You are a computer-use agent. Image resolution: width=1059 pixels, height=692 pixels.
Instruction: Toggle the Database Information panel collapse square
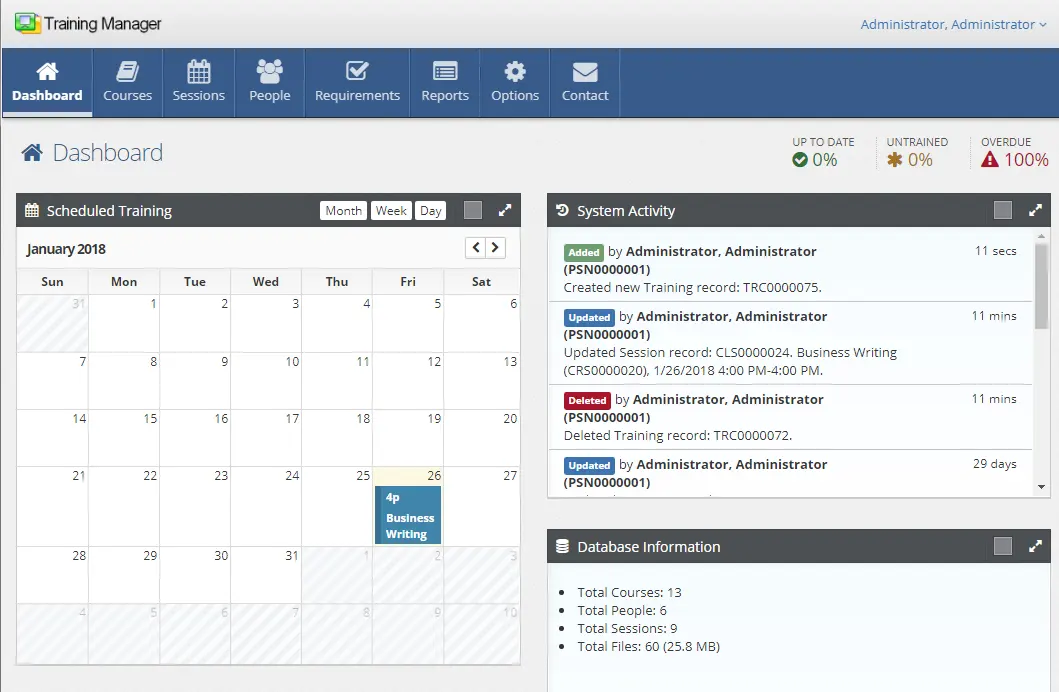(x=1001, y=546)
